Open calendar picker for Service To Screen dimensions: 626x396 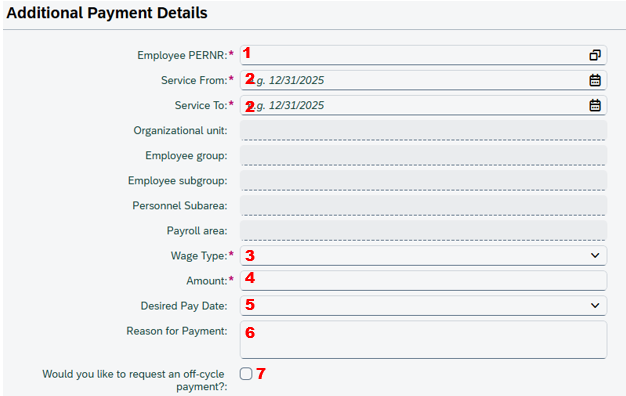pos(595,105)
